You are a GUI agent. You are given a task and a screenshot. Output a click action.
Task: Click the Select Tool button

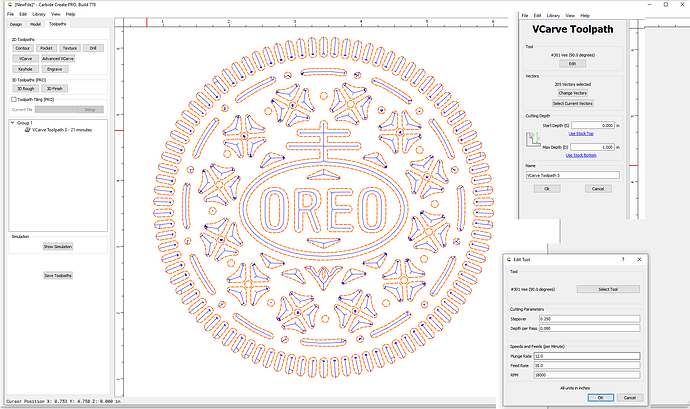click(608, 289)
